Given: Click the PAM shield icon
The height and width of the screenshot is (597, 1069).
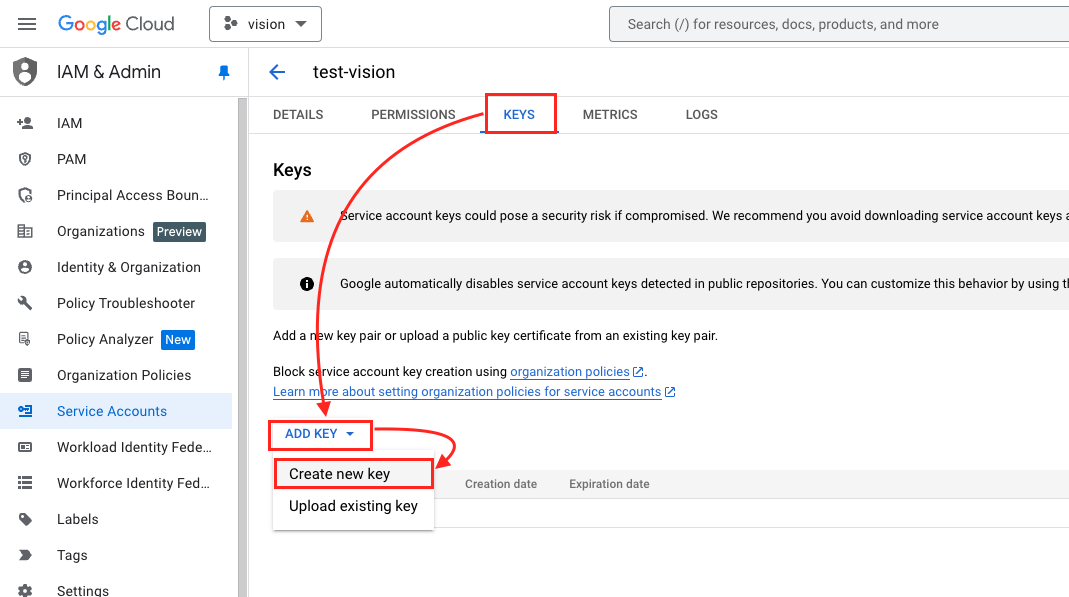Looking at the screenshot, I should point(25,159).
